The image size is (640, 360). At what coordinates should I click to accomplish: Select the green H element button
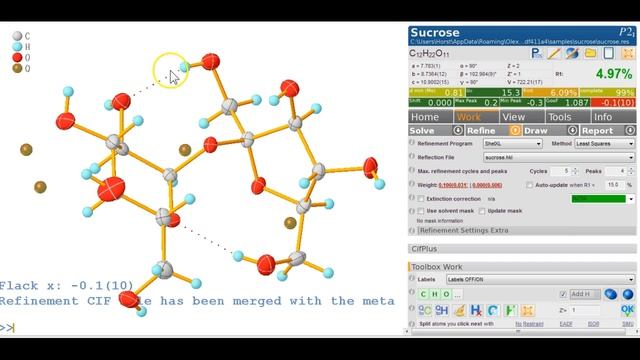point(435,294)
